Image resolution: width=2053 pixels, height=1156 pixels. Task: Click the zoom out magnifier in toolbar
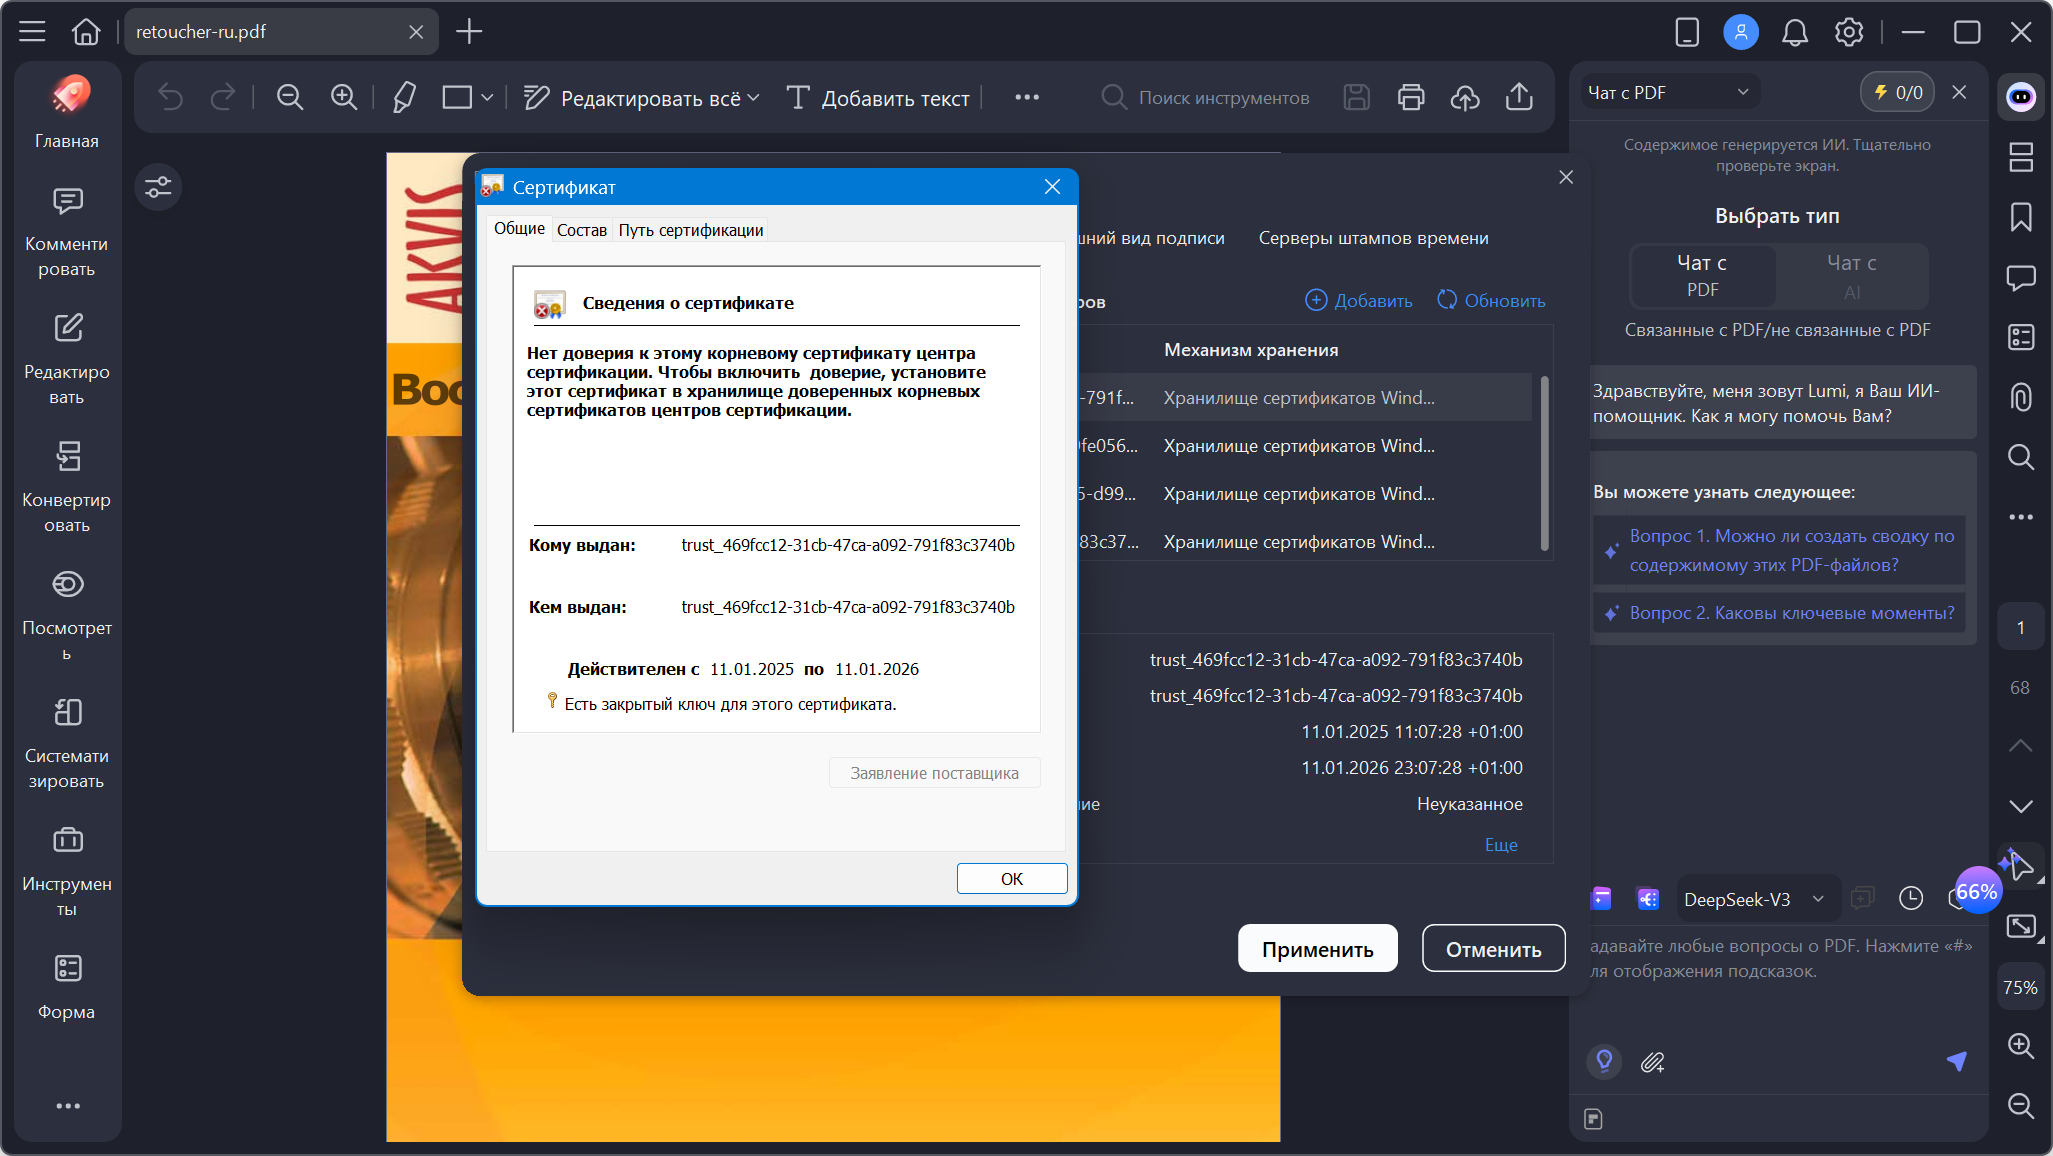[290, 97]
